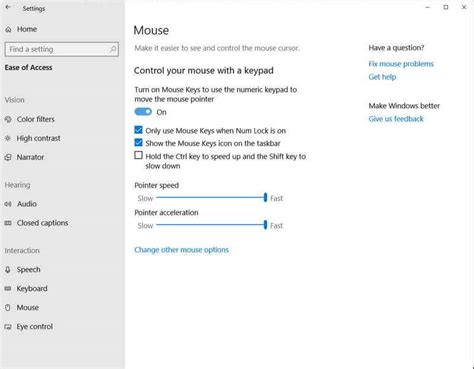The height and width of the screenshot is (369, 474).
Task: Click the Narrator icon in sidebar
Action: tap(8, 157)
